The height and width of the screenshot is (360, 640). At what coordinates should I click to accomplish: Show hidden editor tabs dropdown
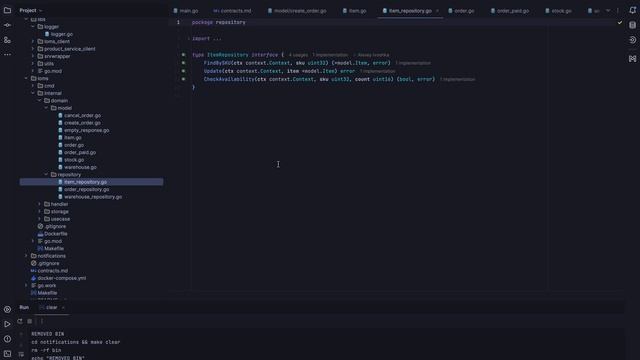pos(608,11)
